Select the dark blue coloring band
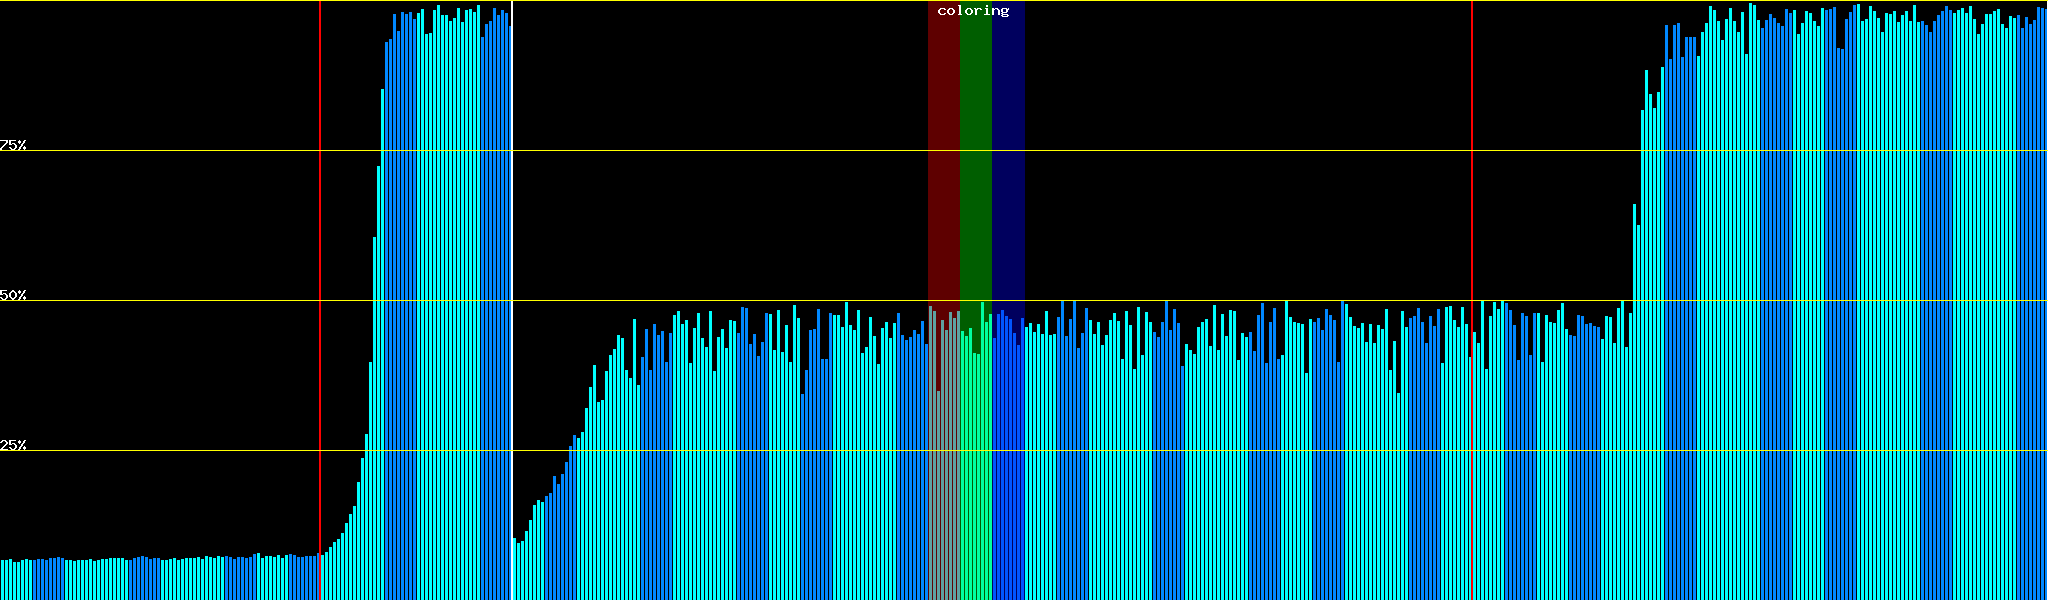 point(1008,150)
